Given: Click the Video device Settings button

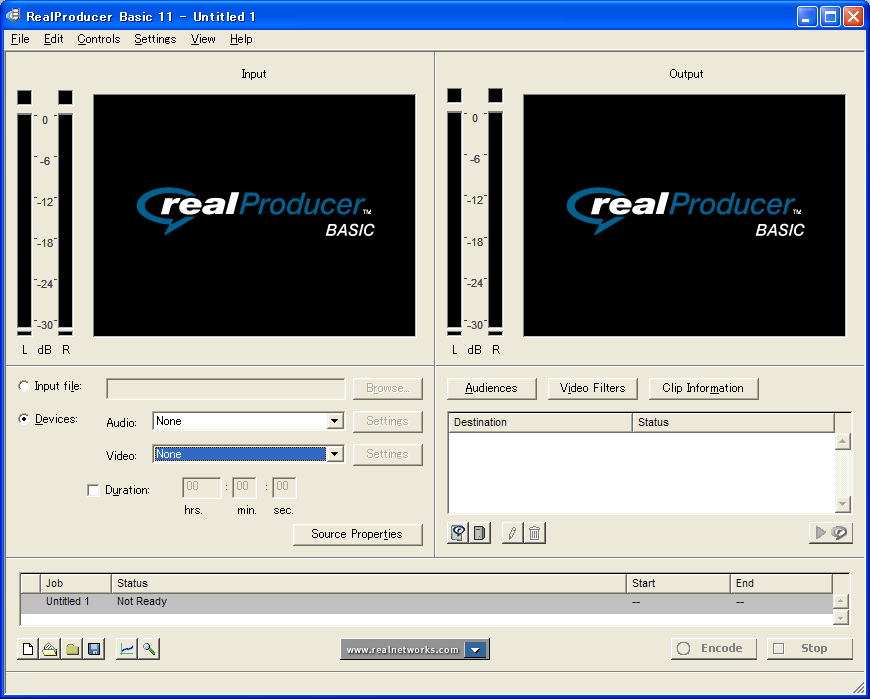Looking at the screenshot, I should tap(388, 454).
